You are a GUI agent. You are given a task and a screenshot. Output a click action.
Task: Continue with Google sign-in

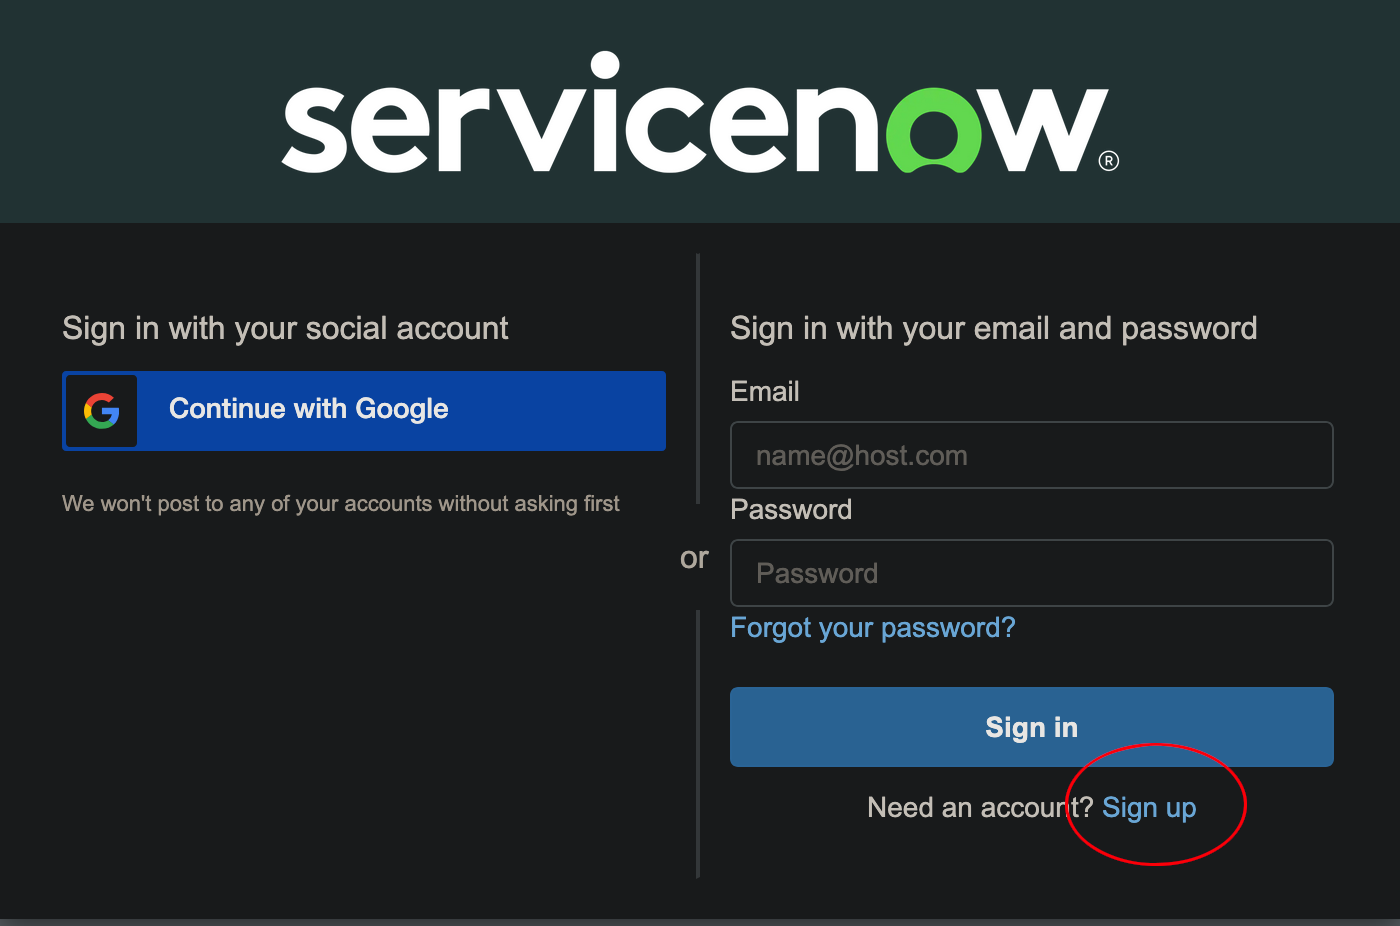364,411
